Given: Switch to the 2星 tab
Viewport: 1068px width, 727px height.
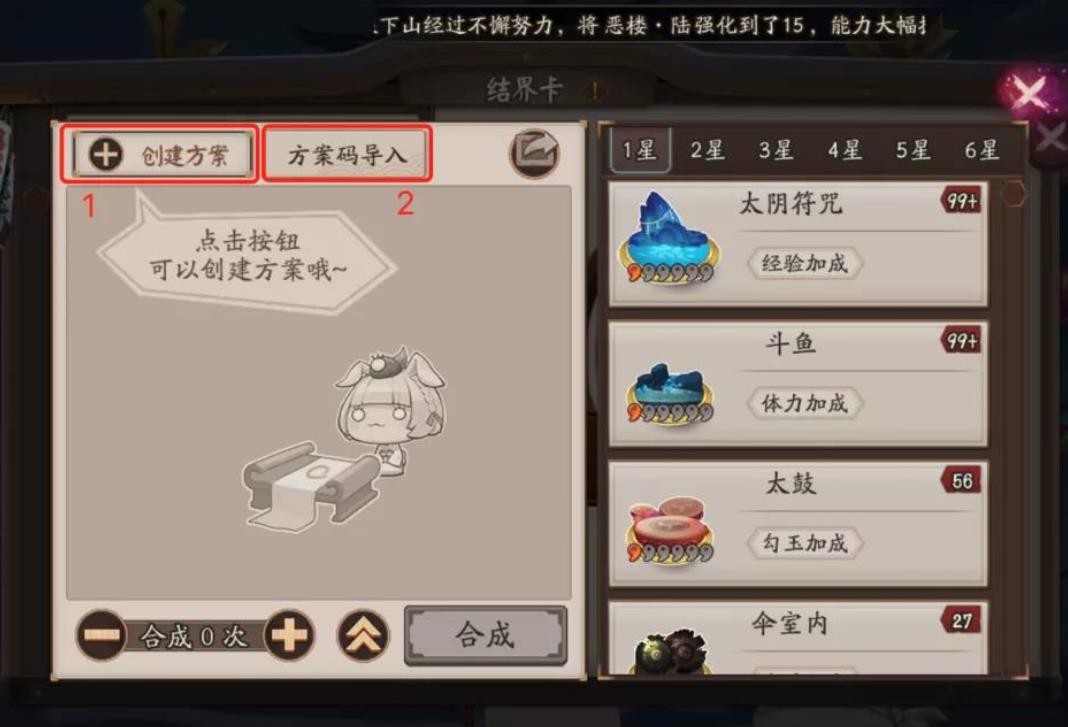Looking at the screenshot, I should click(x=708, y=149).
